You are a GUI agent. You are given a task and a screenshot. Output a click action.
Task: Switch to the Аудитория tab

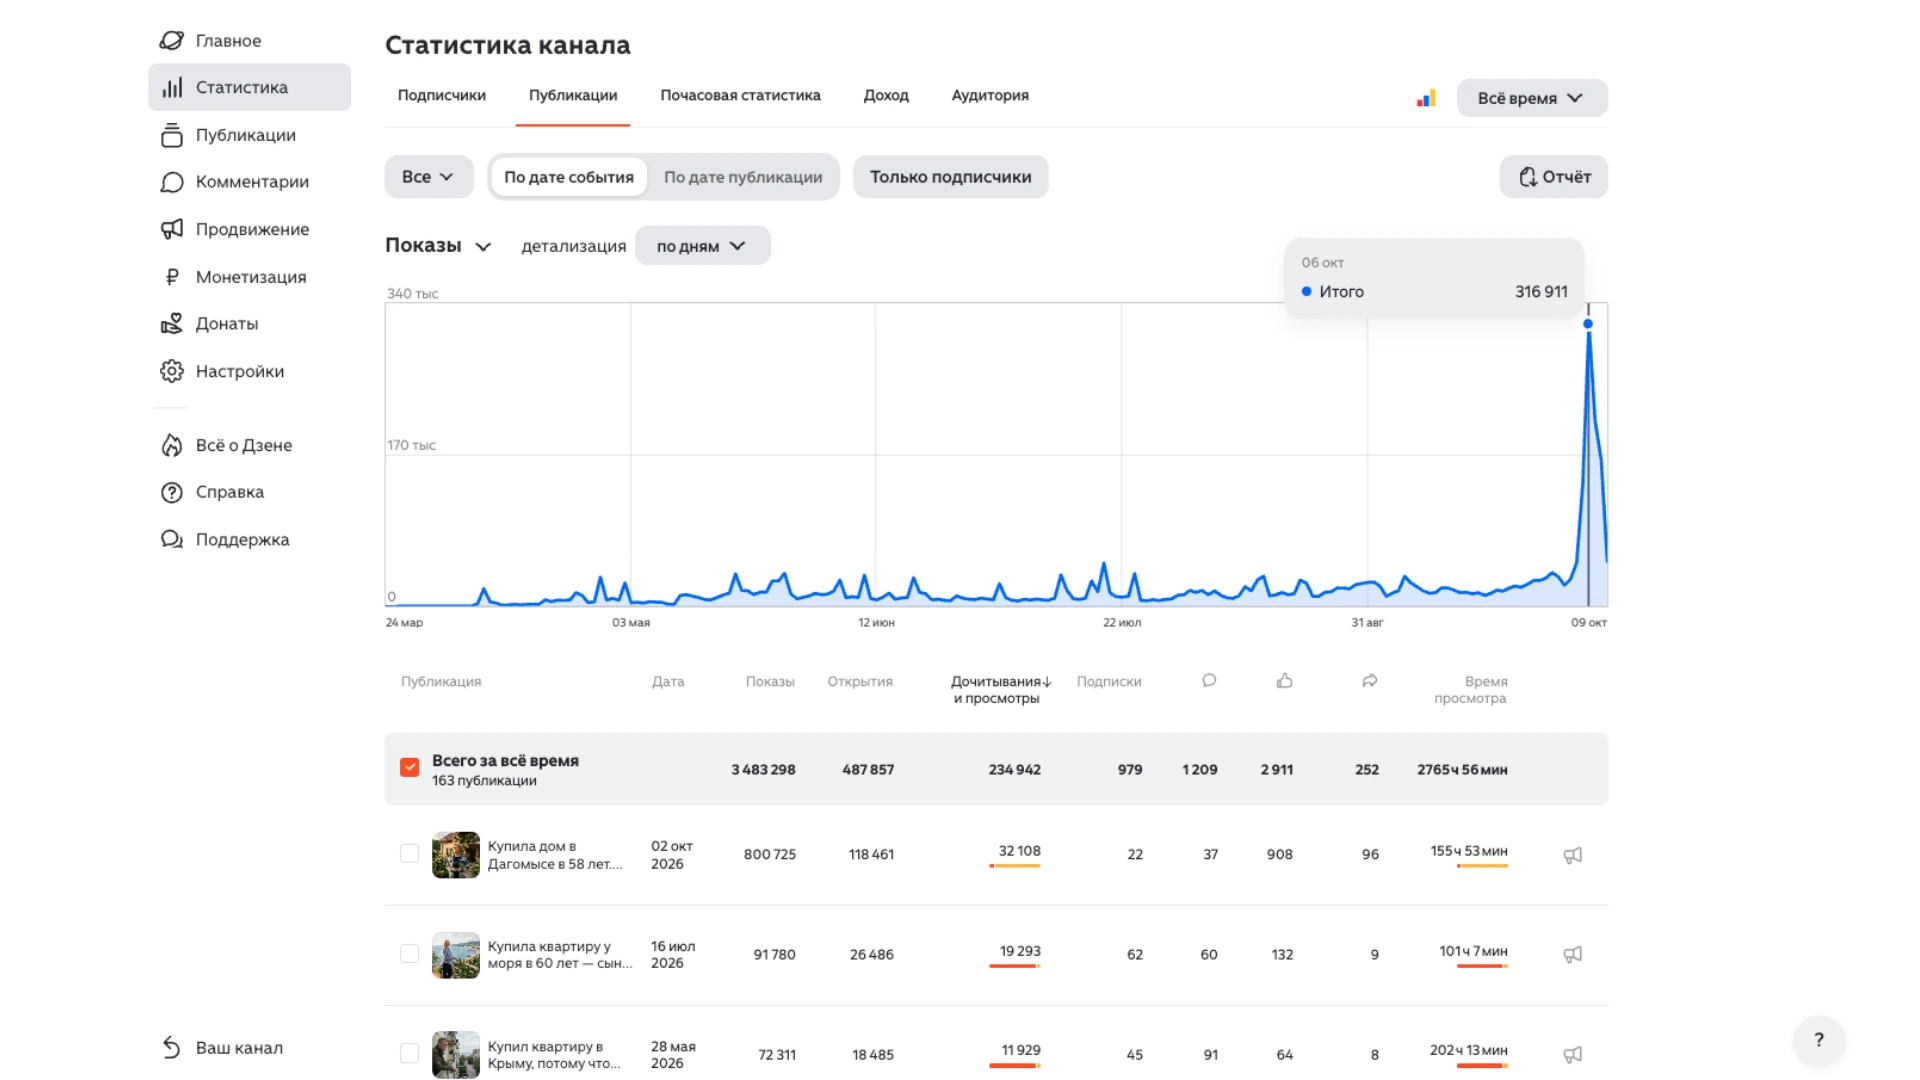point(990,95)
